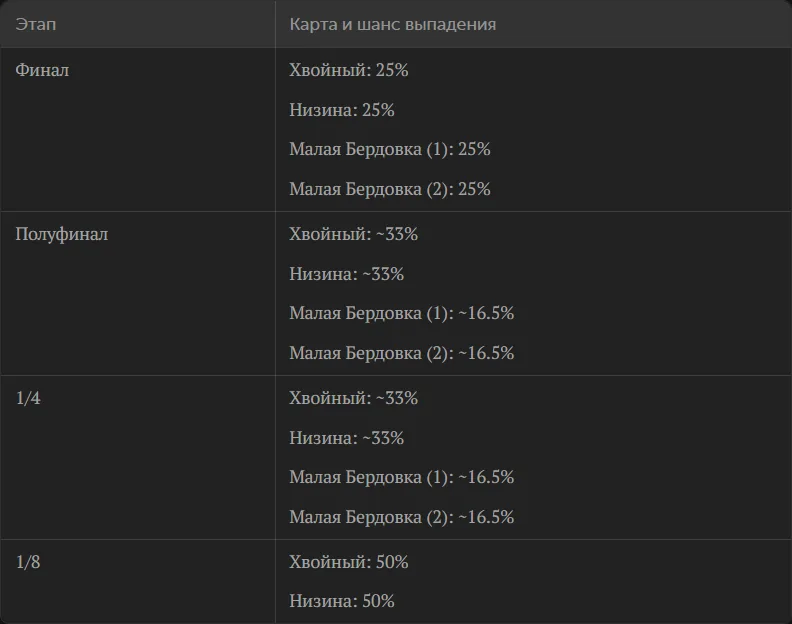Click Хвойный: ~33% in Полуфинал row
The width and height of the screenshot is (792, 624).
(353, 234)
